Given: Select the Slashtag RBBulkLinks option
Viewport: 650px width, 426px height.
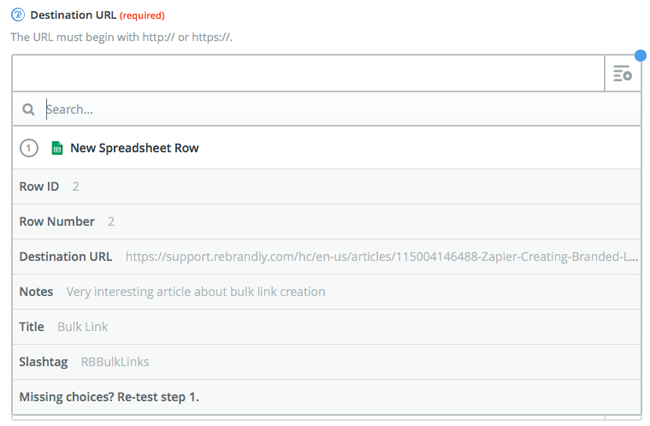Looking at the screenshot, I should tap(327, 362).
